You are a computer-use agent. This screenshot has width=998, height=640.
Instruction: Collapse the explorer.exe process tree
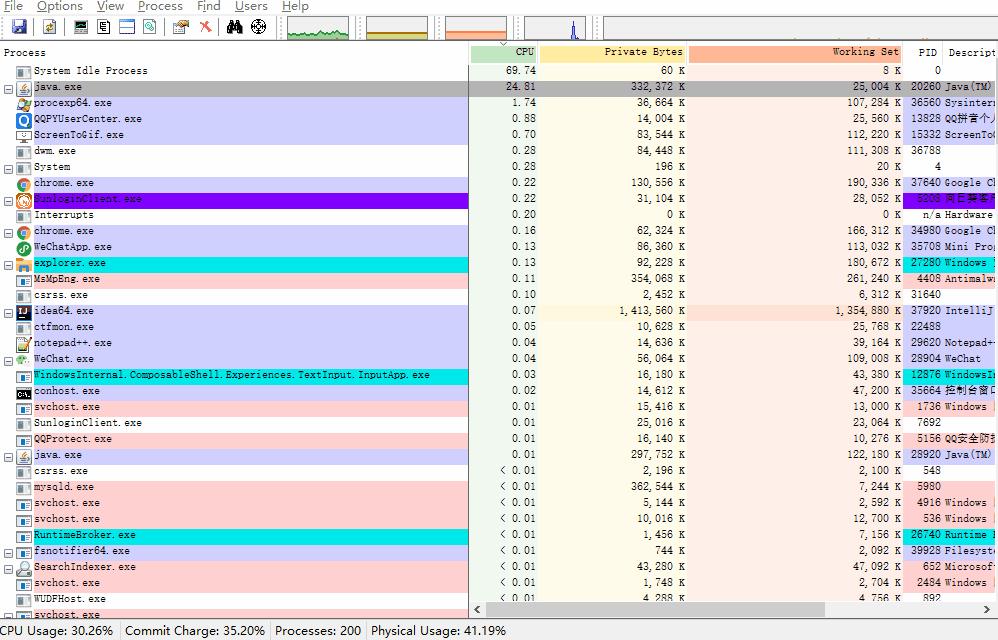pyautogui.click(x=9, y=264)
